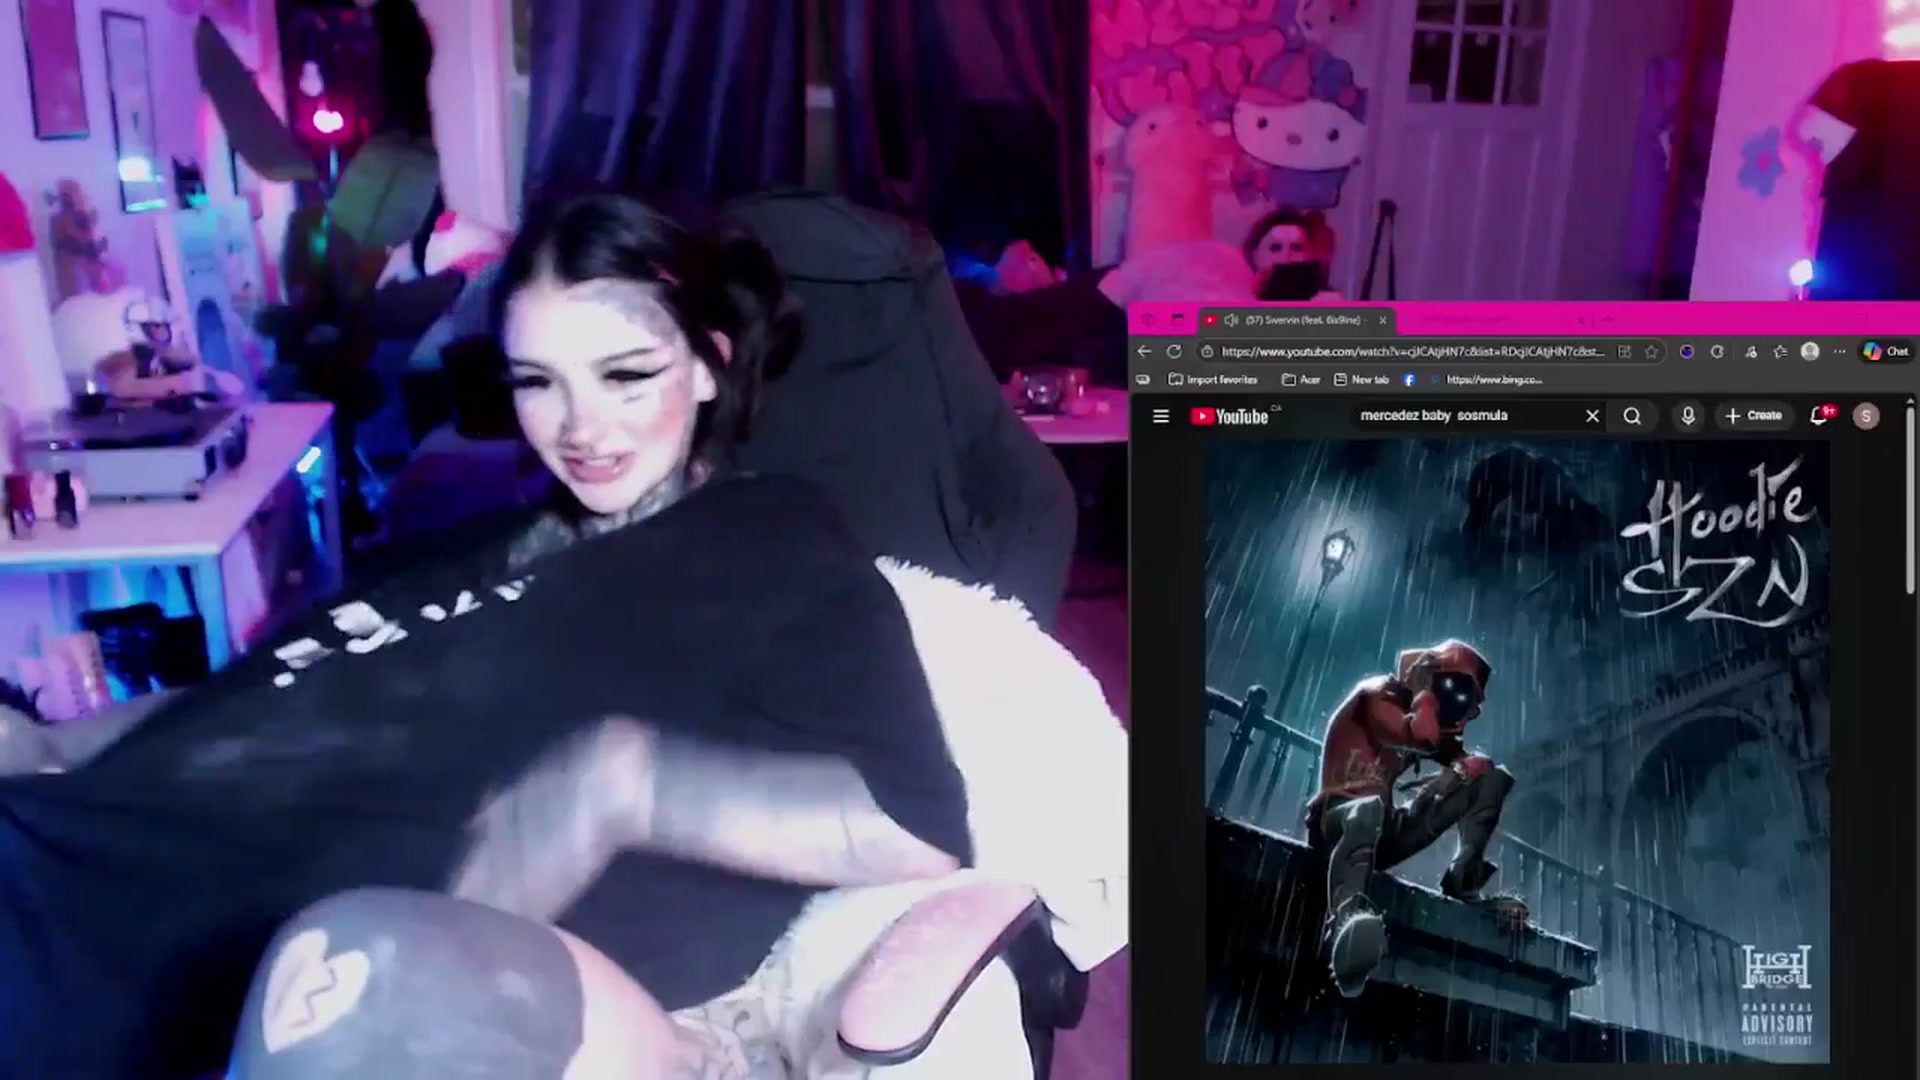Reload the YouTube page
The image size is (1920, 1080).
(1174, 352)
